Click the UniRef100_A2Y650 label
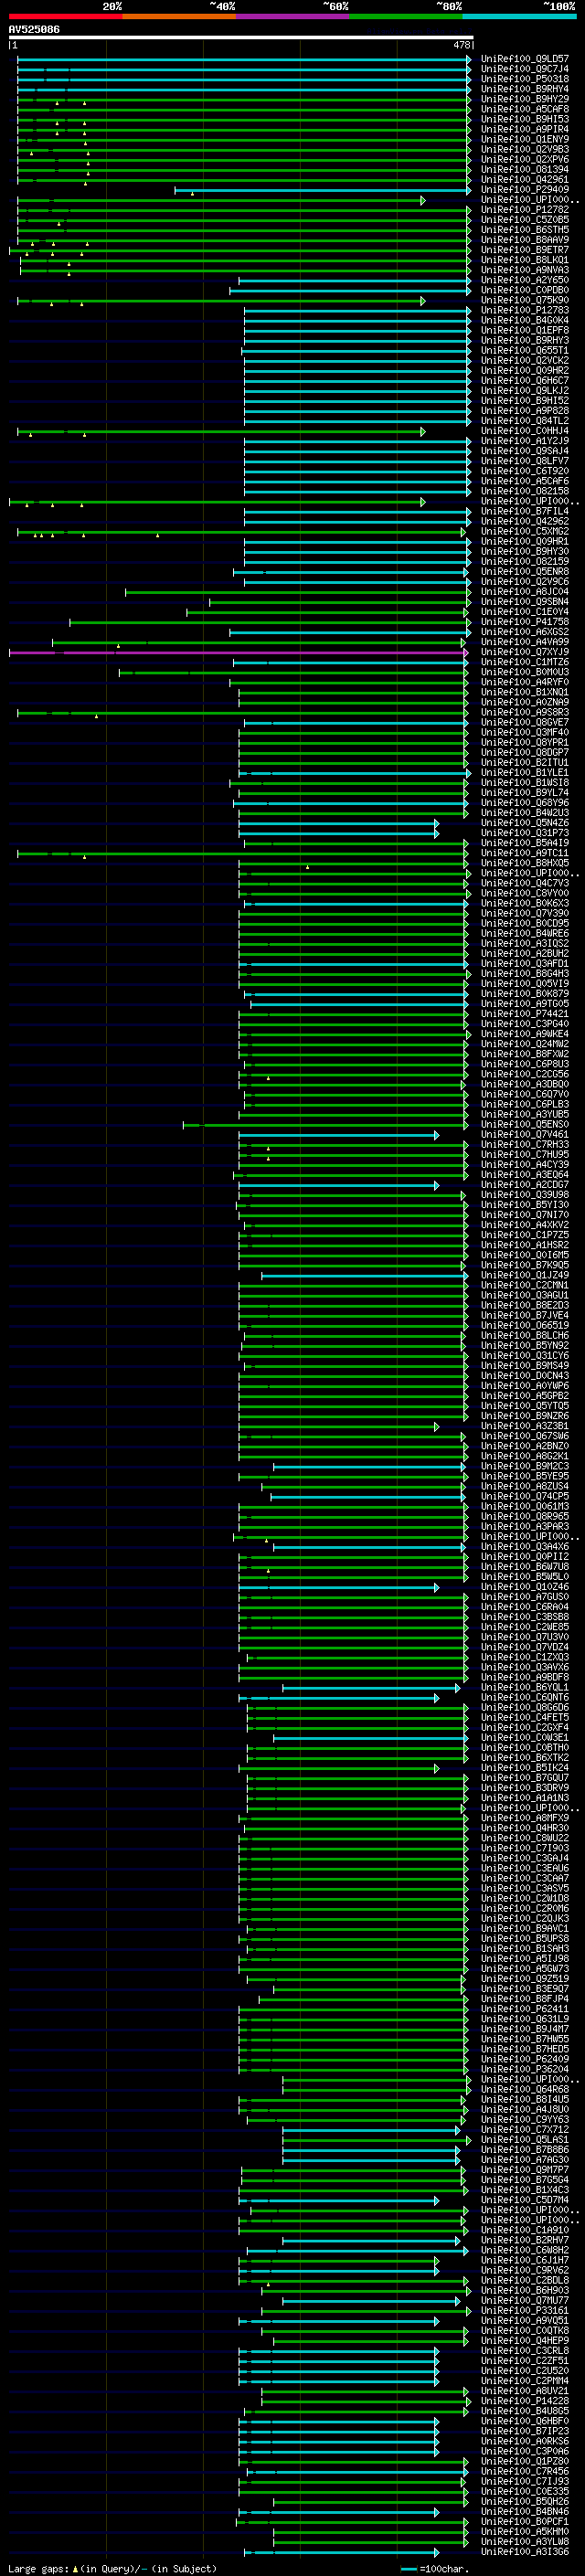 click(524, 280)
